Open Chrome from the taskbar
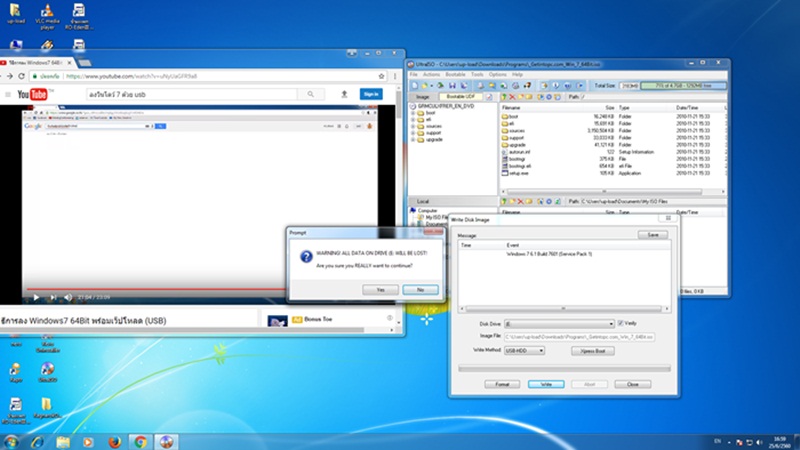800x450 pixels. pos(140,442)
